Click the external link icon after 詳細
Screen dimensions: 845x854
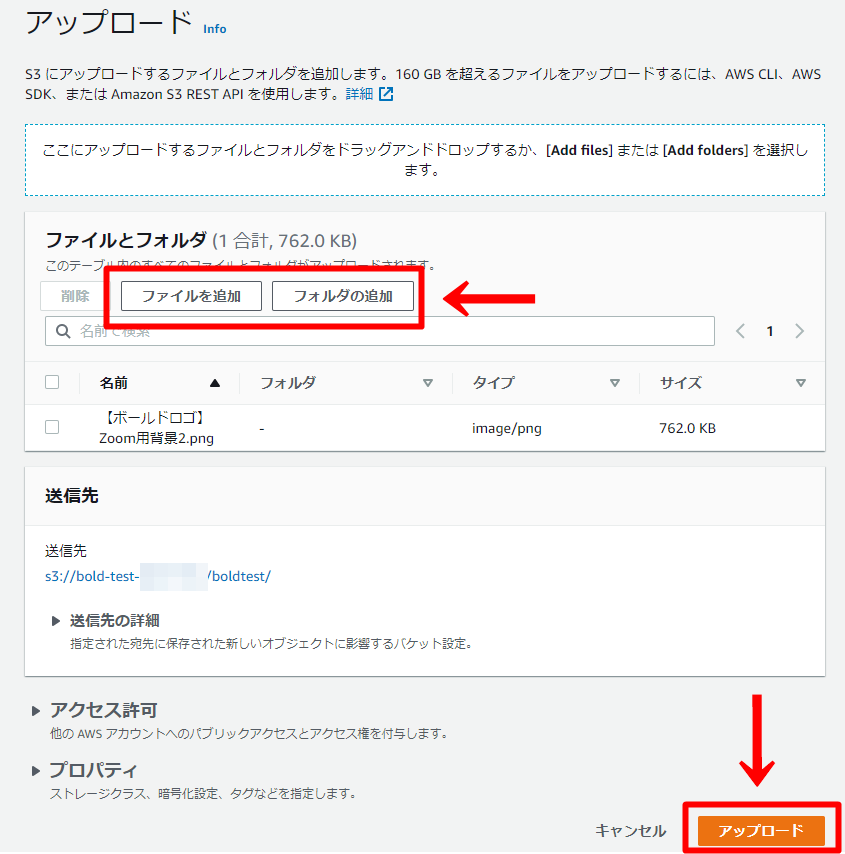tap(386, 94)
